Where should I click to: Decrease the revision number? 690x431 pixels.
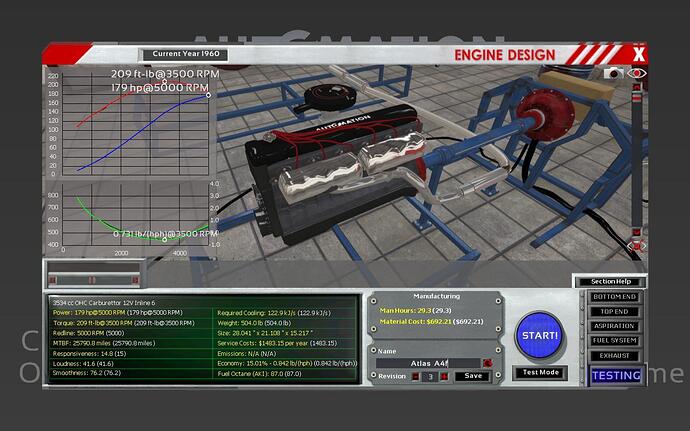[x=413, y=376]
